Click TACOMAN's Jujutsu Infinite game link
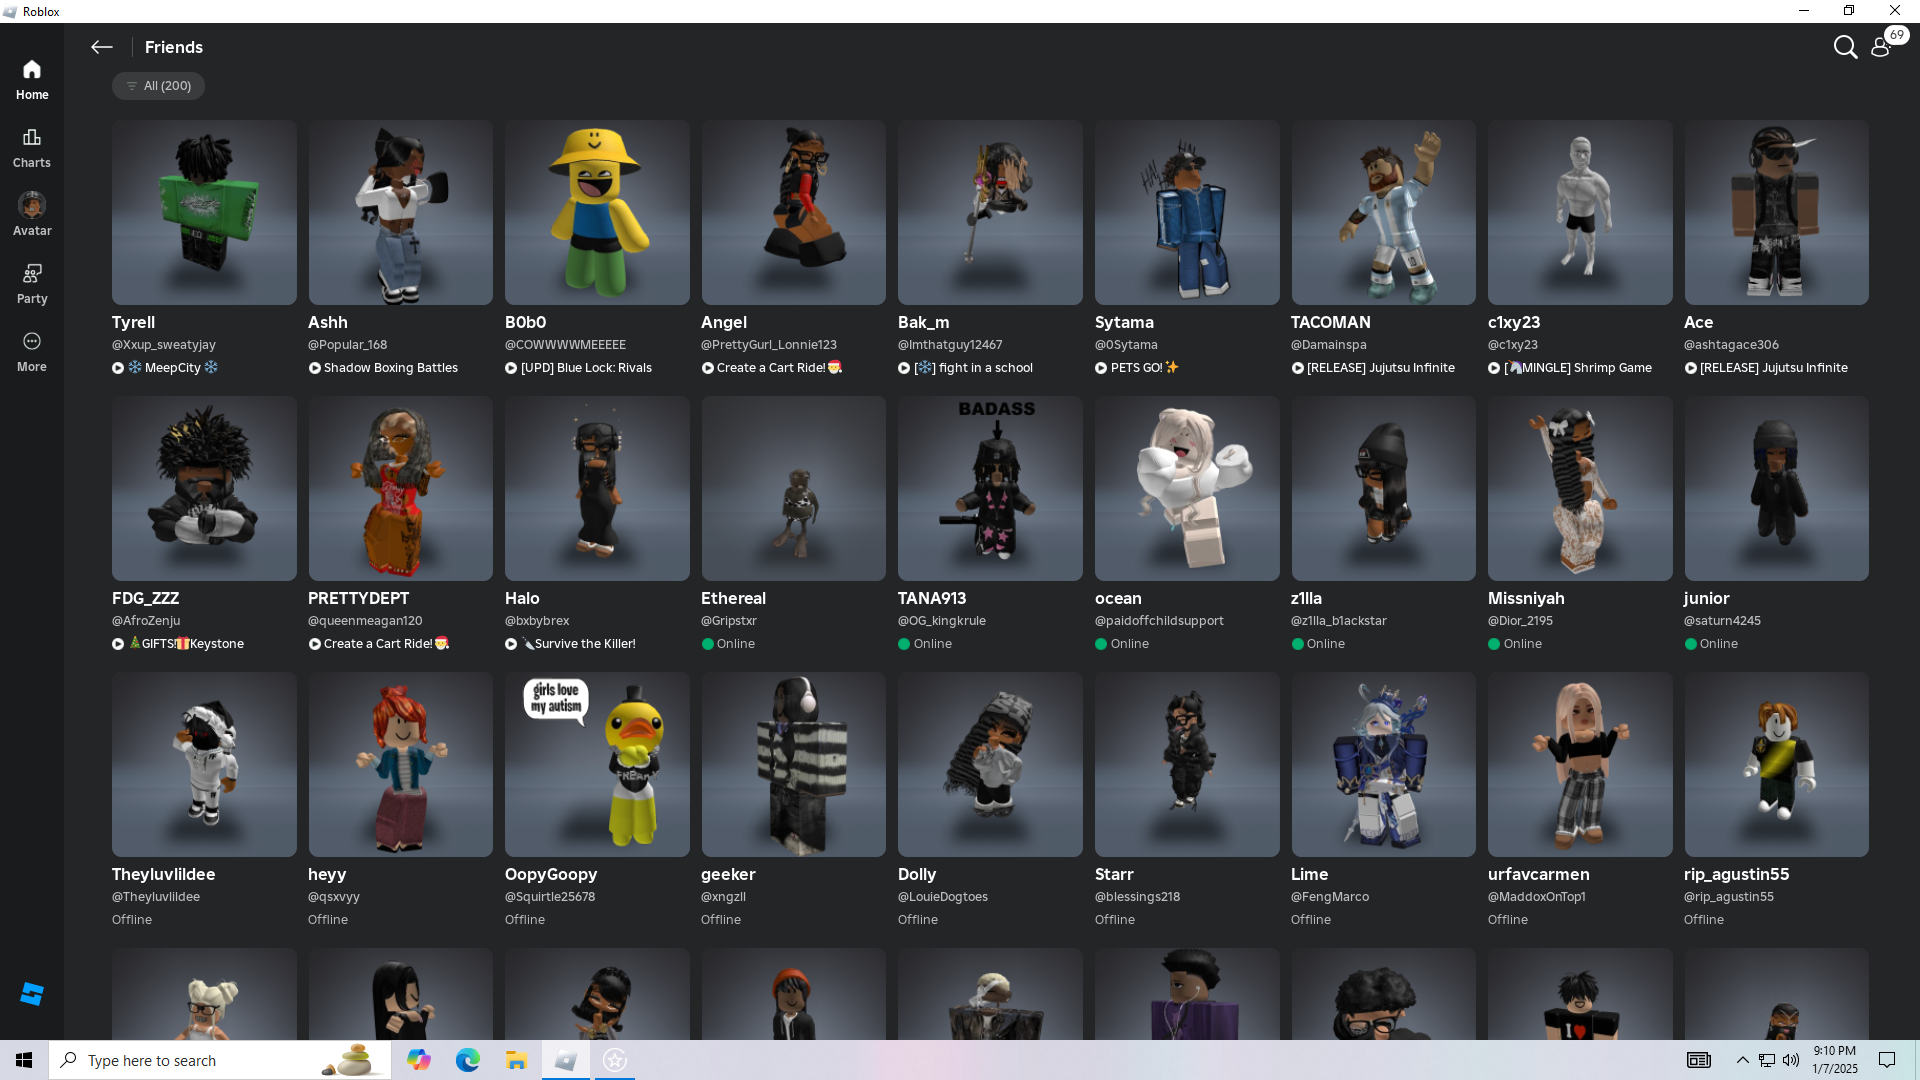The image size is (1920, 1080). [x=1380, y=368]
